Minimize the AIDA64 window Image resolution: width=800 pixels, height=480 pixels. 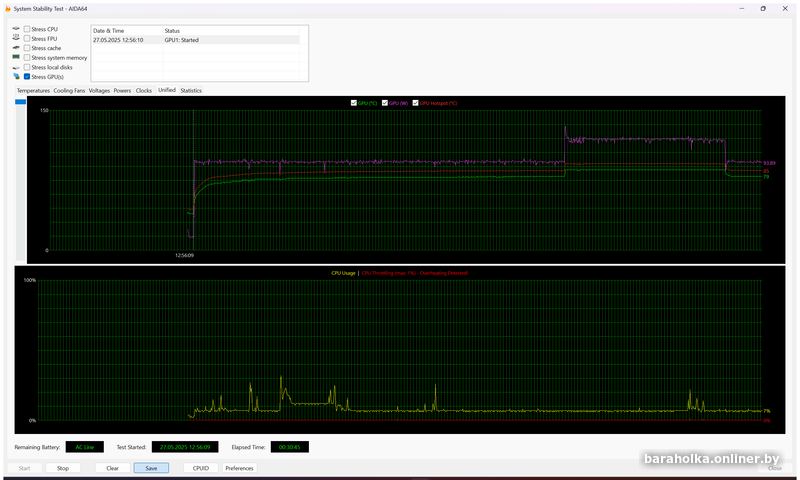(742, 9)
